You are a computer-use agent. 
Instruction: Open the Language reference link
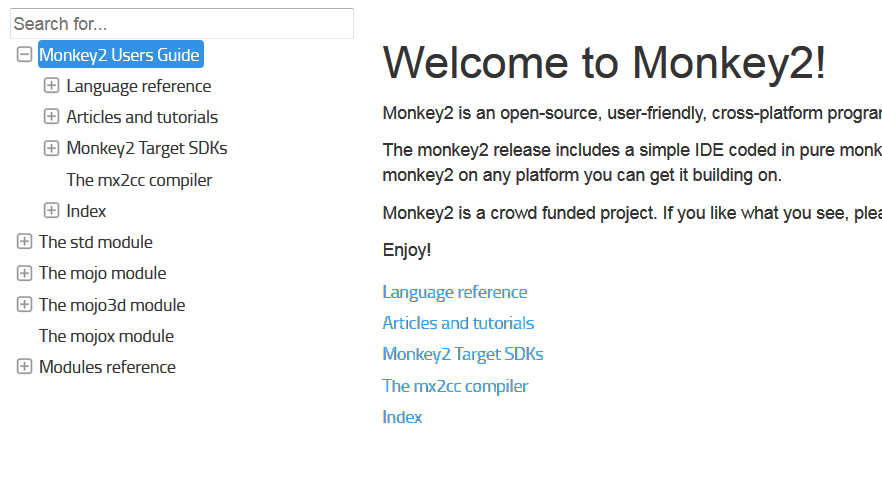455,292
